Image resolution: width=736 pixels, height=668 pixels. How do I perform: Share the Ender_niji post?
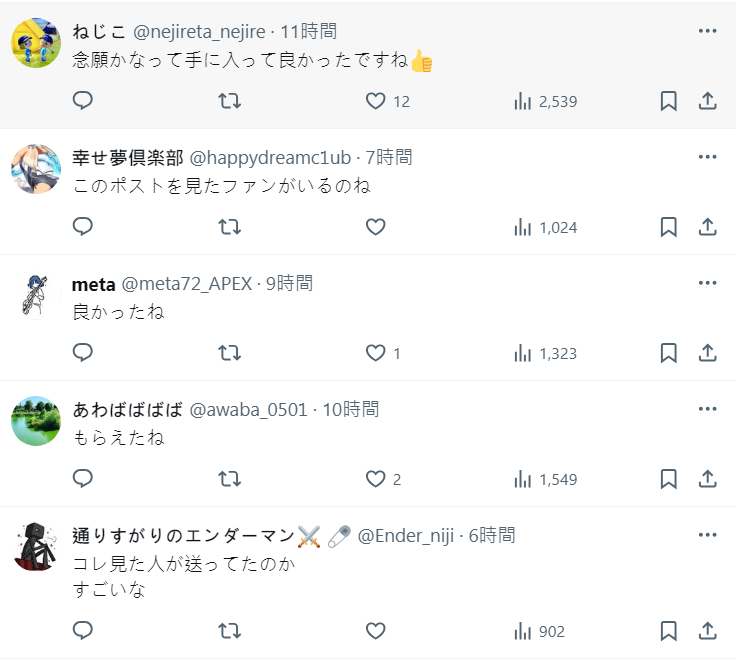(x=707, y=631)
